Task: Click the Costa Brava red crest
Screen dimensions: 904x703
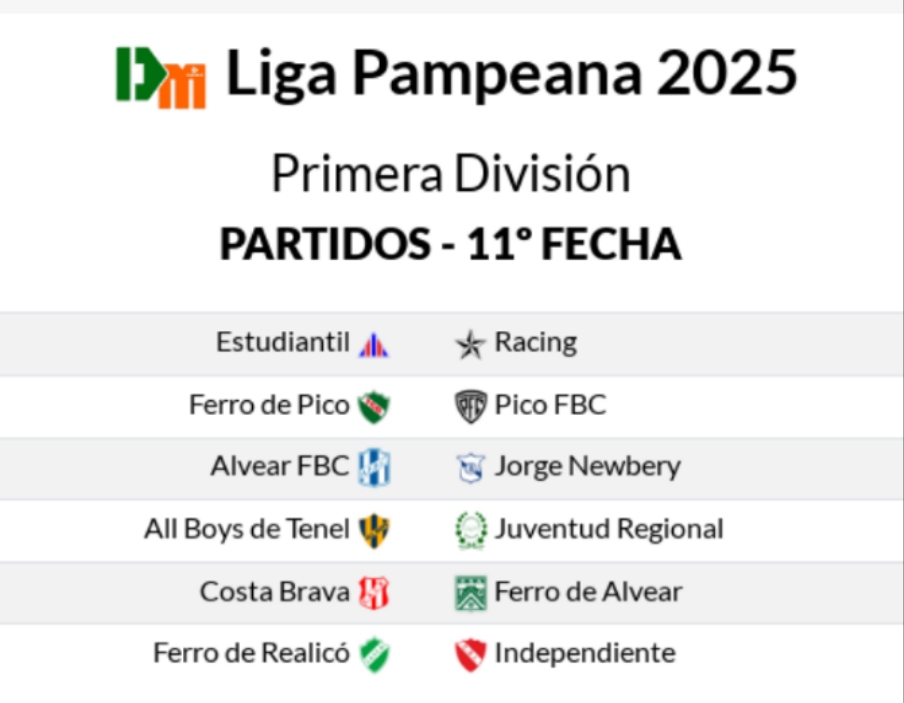Action: [x=374, y=592]
